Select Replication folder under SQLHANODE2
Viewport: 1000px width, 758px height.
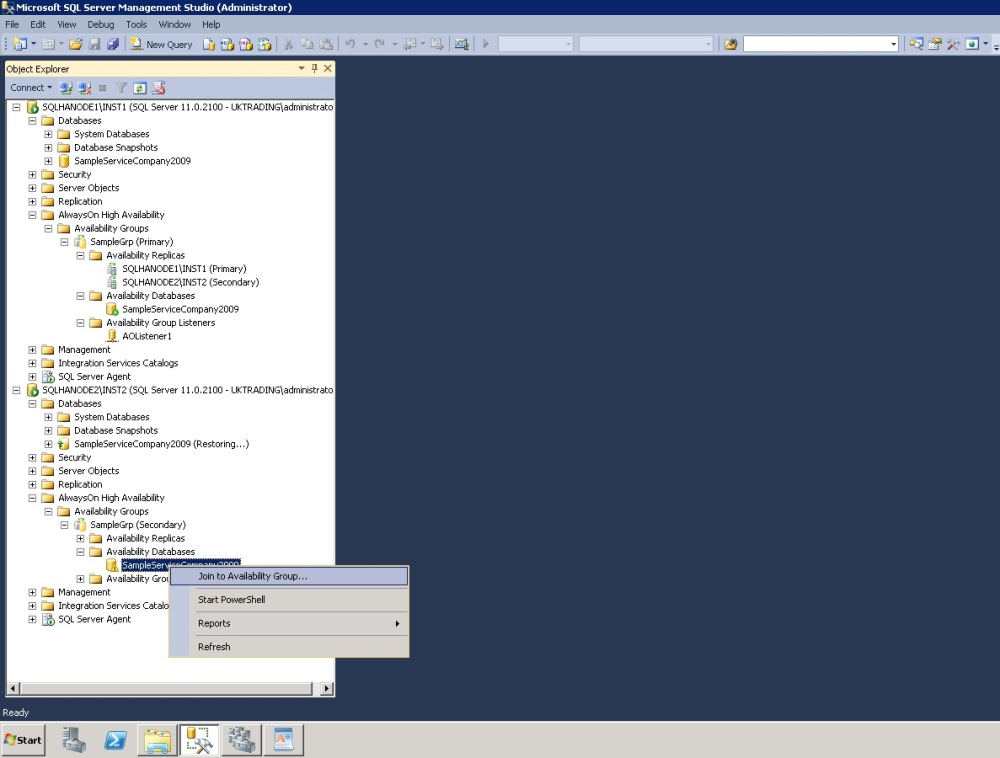[x=80, y=485]
